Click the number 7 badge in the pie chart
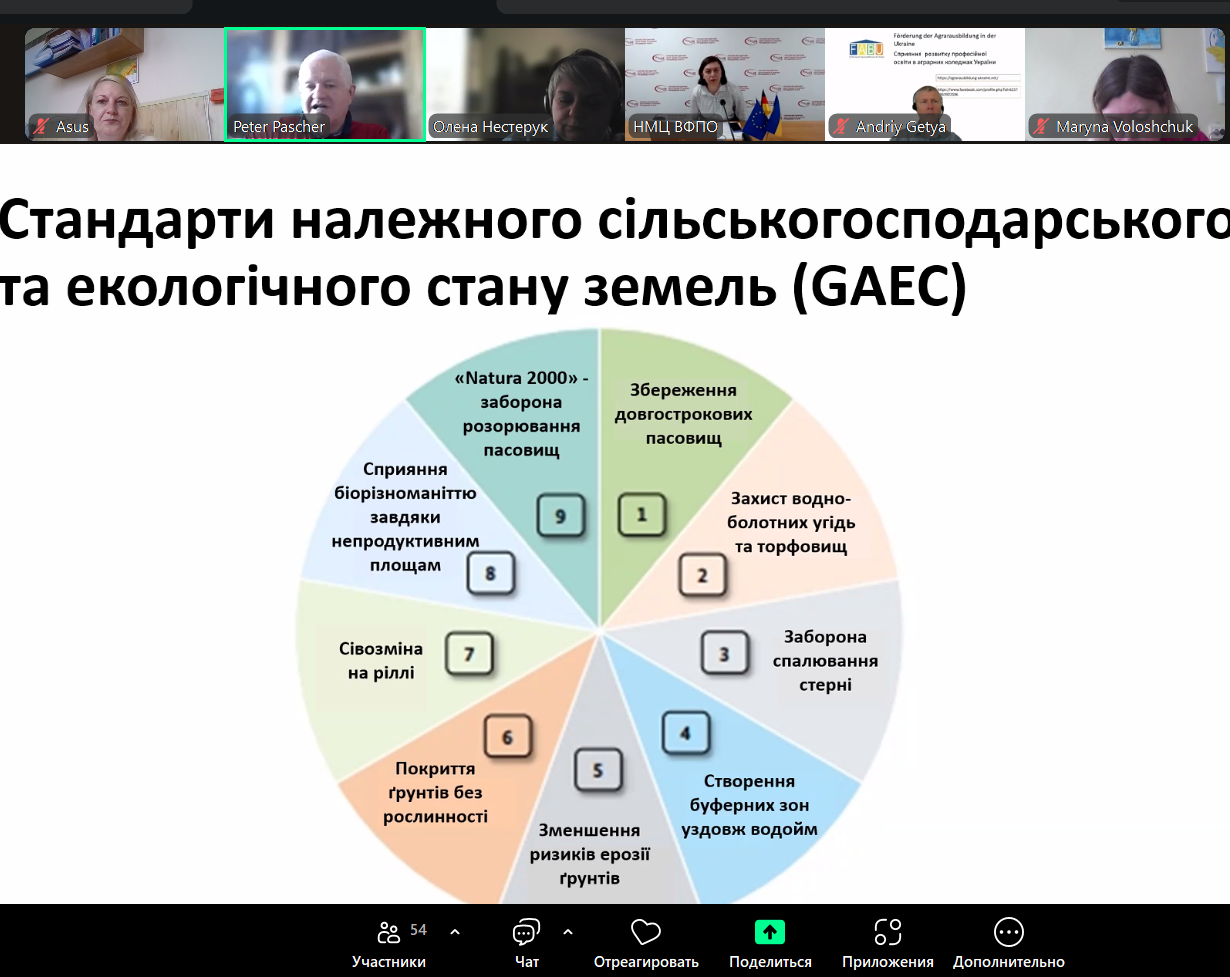The width and height of the screenshot is (1230, 977). [468, 655]
